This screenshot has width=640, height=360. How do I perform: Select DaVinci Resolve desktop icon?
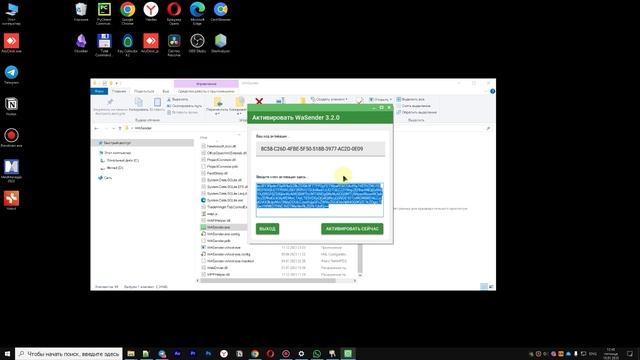[174, 45]
